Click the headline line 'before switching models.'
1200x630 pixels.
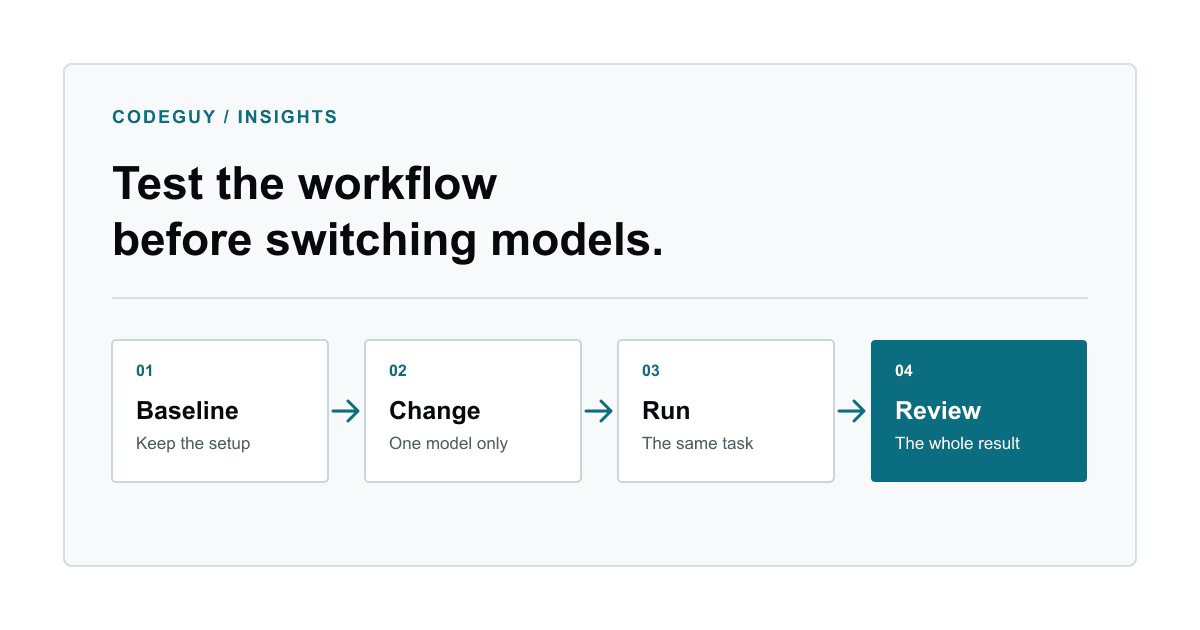click(388, 241)
